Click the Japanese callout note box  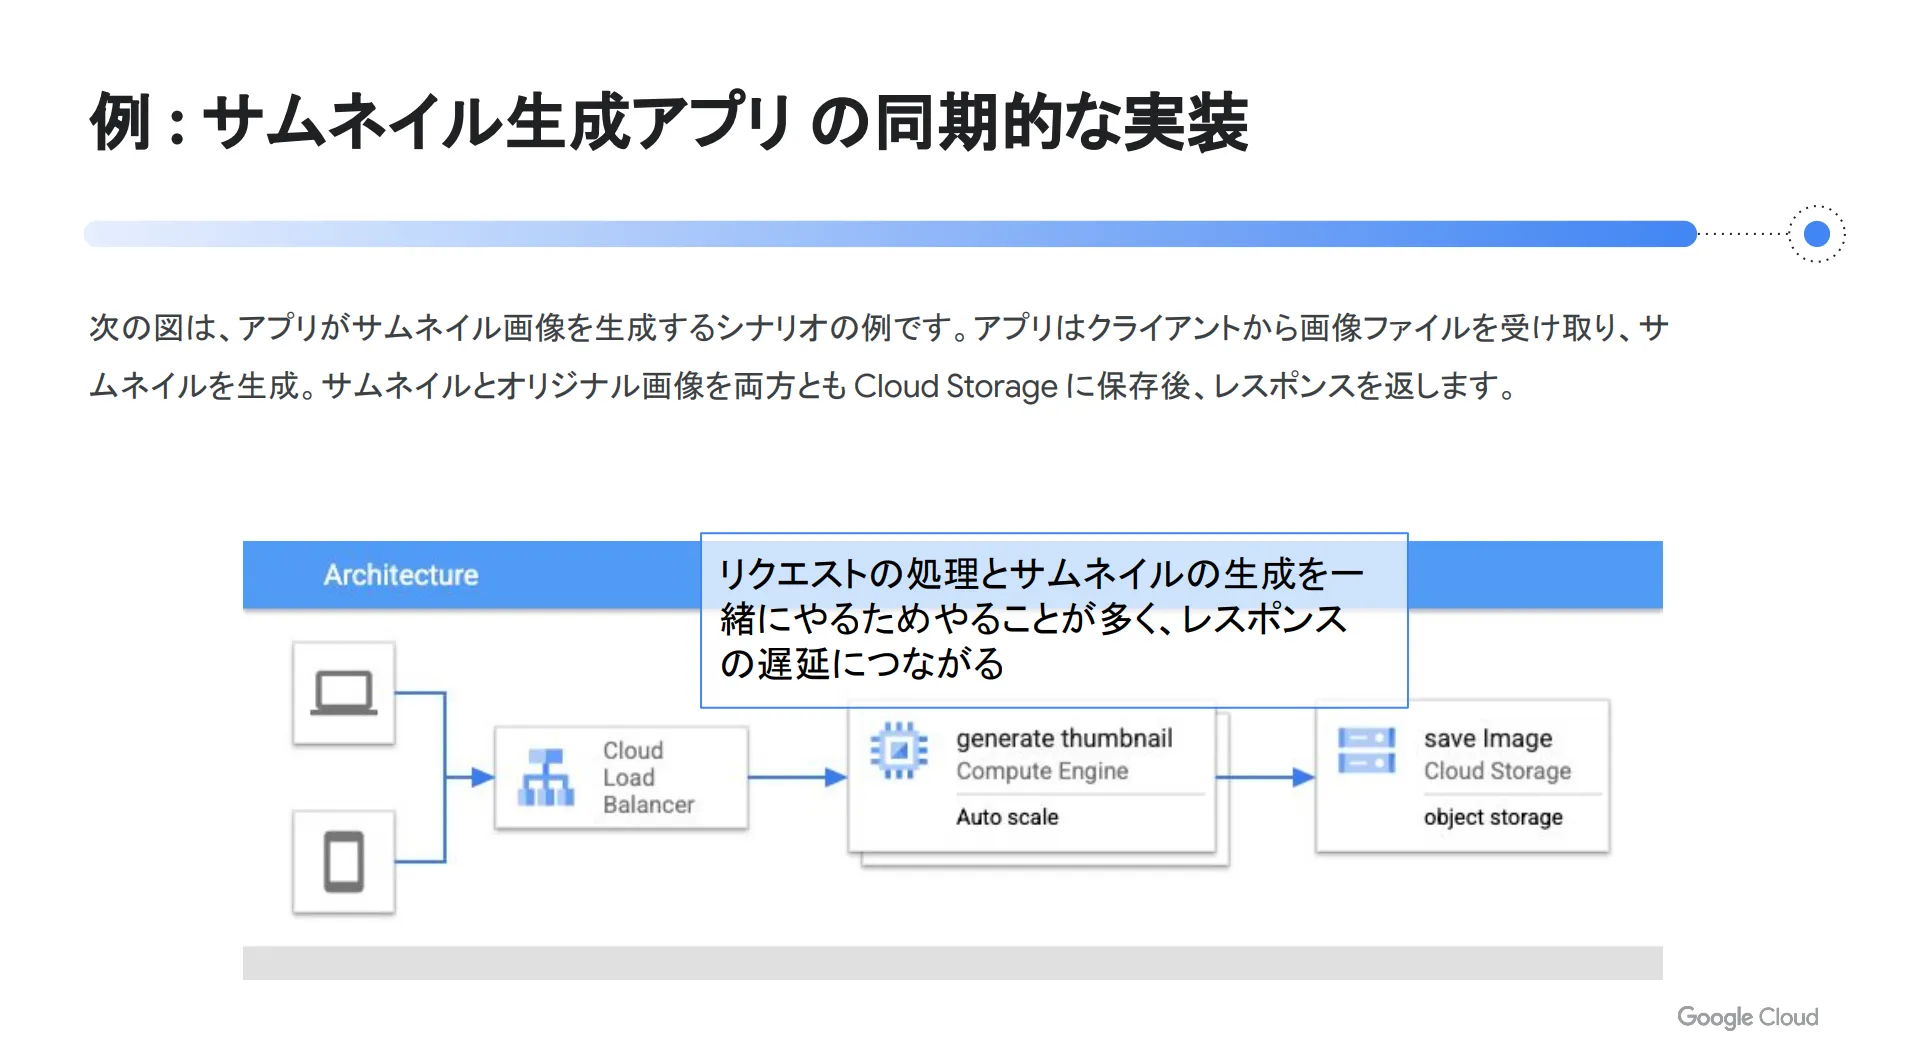(1054, 620)
